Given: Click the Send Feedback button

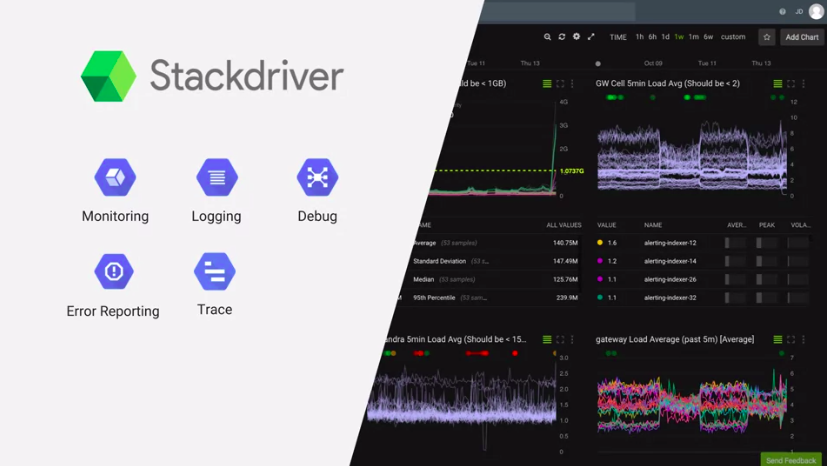Looking at the screenshot, I should point(791,460).
